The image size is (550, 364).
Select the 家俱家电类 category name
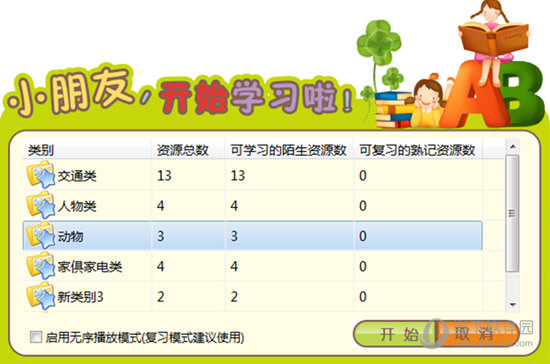click(90, 267)
